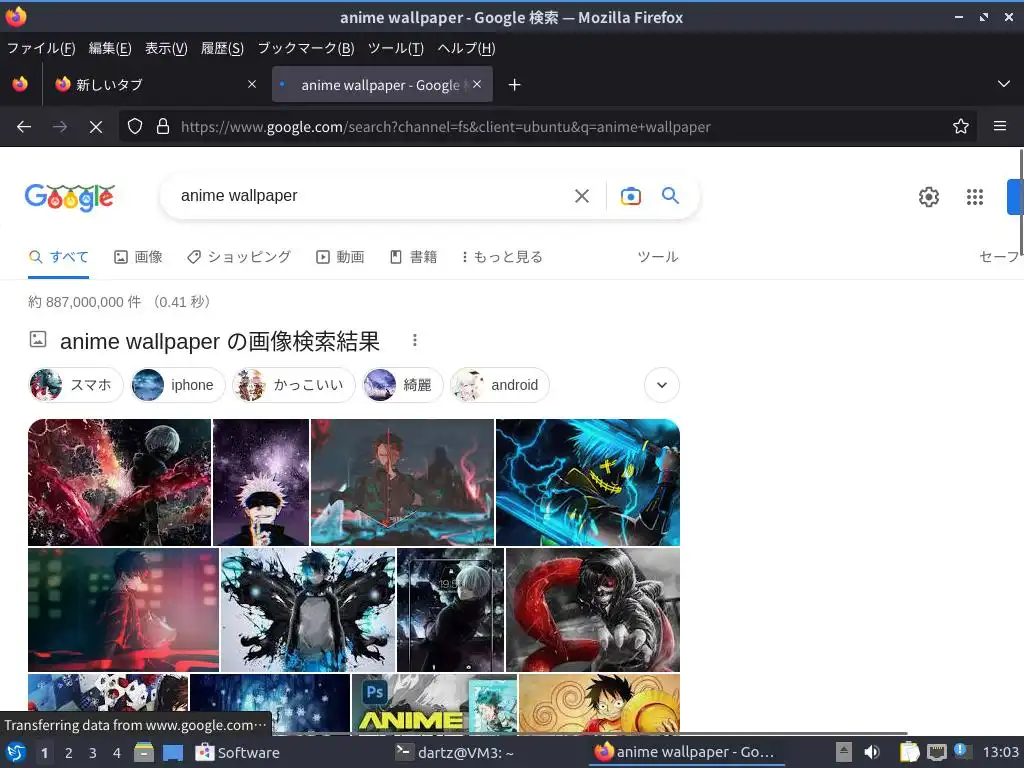Open Google settings gear
Viewport: 1024px width, 768px height.
pyautogui.click(x=929, y=197)
